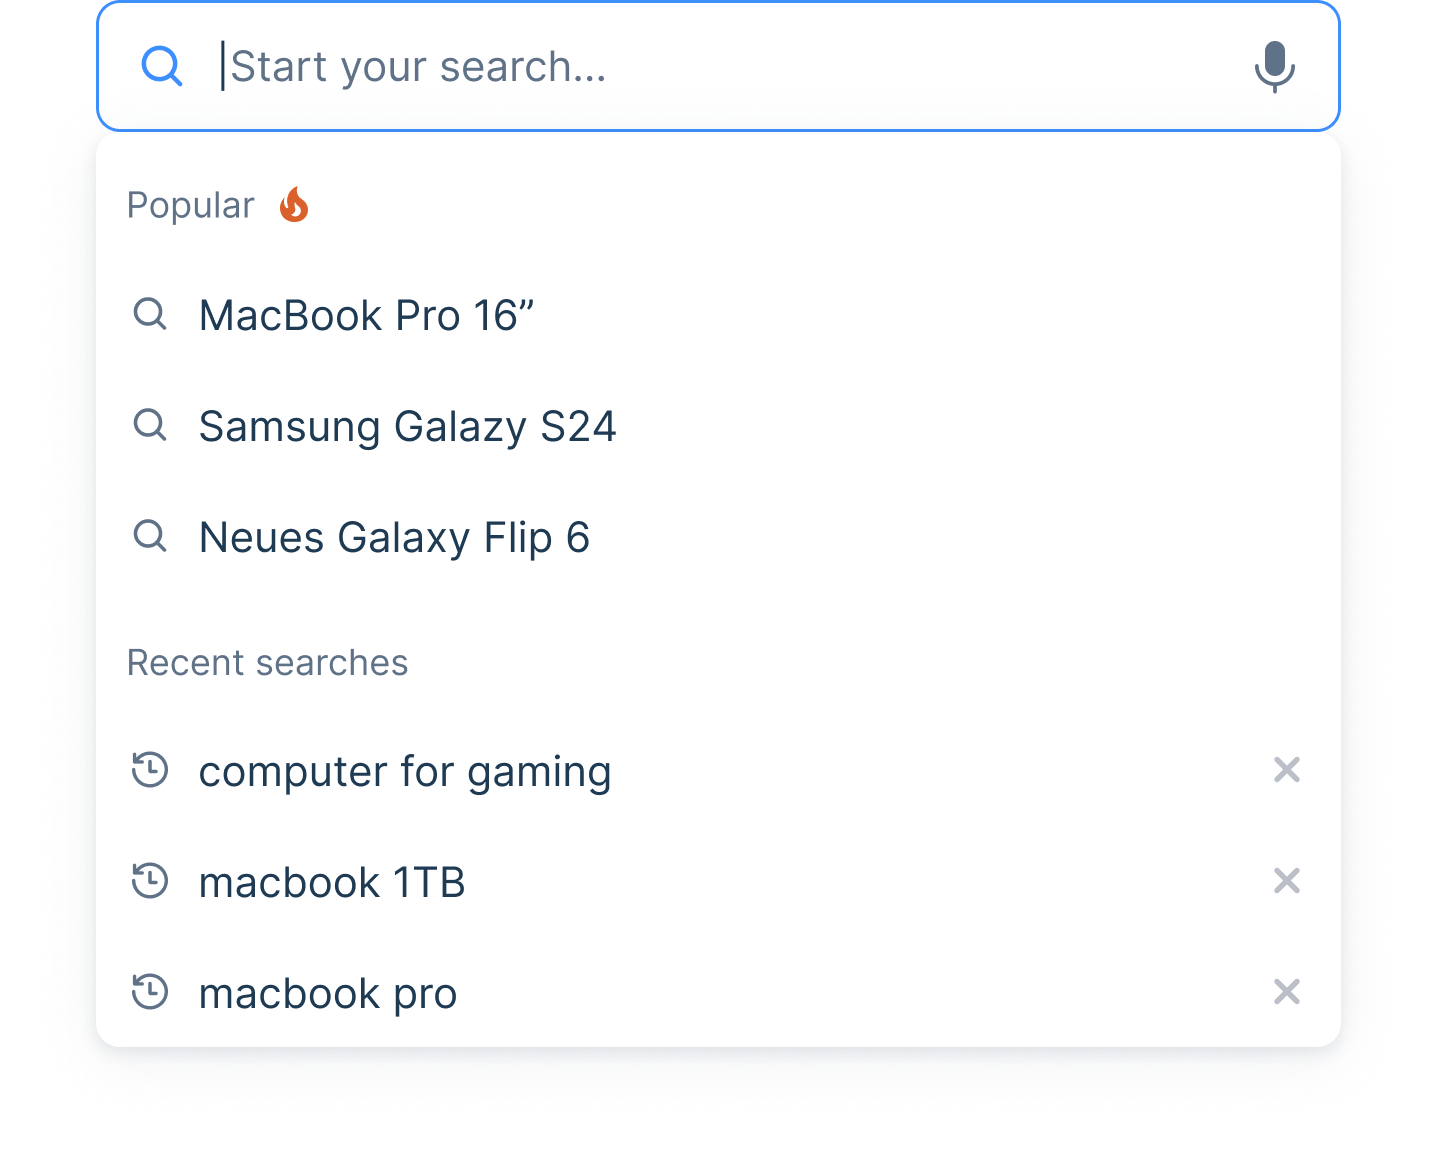
Task: Choose the Samsung Galazy S24 suggestion
Action: (407, 427)
